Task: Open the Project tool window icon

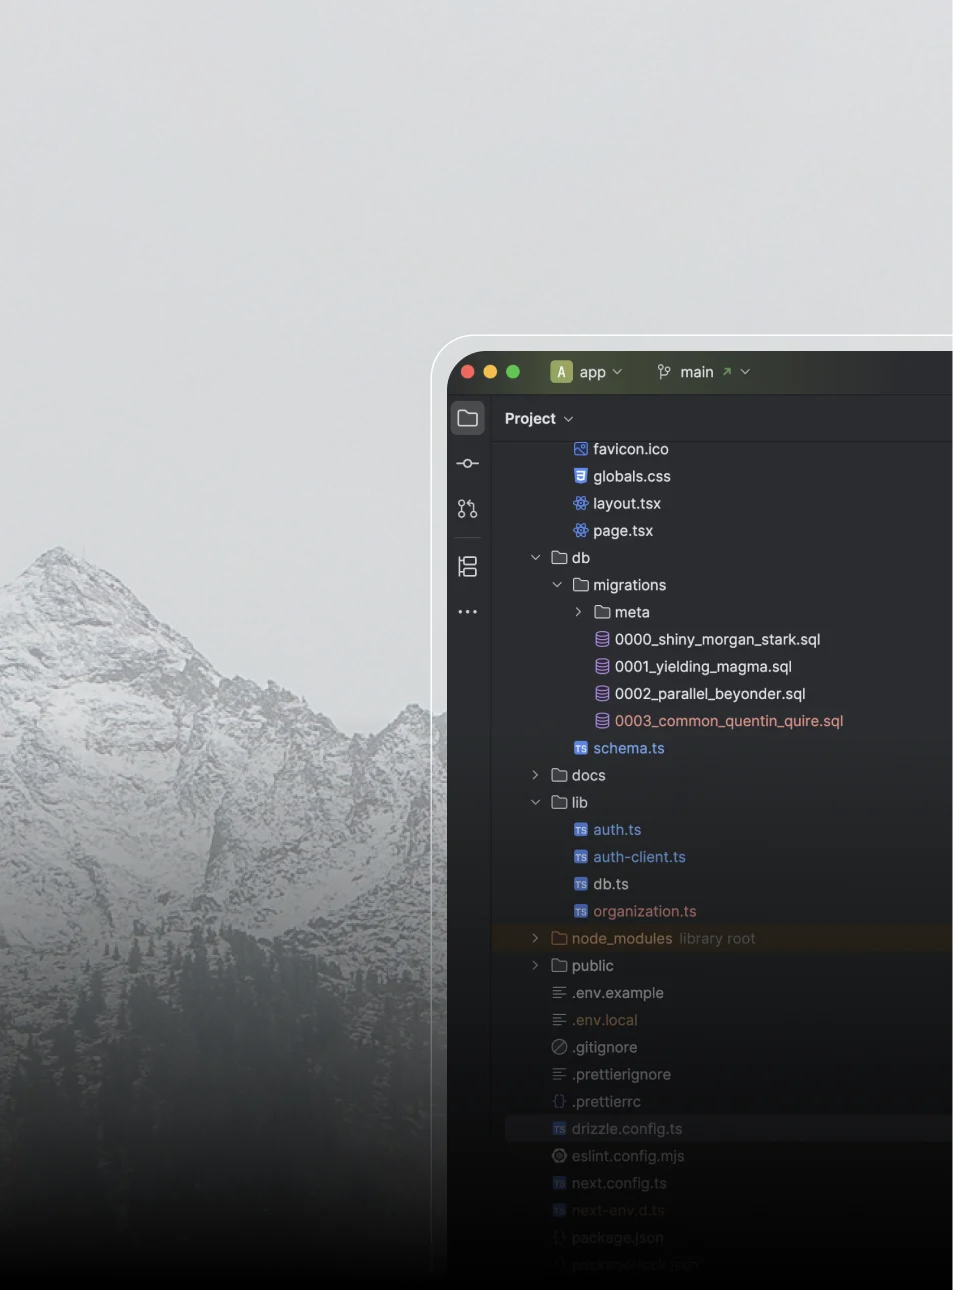Action: (467, 418)
